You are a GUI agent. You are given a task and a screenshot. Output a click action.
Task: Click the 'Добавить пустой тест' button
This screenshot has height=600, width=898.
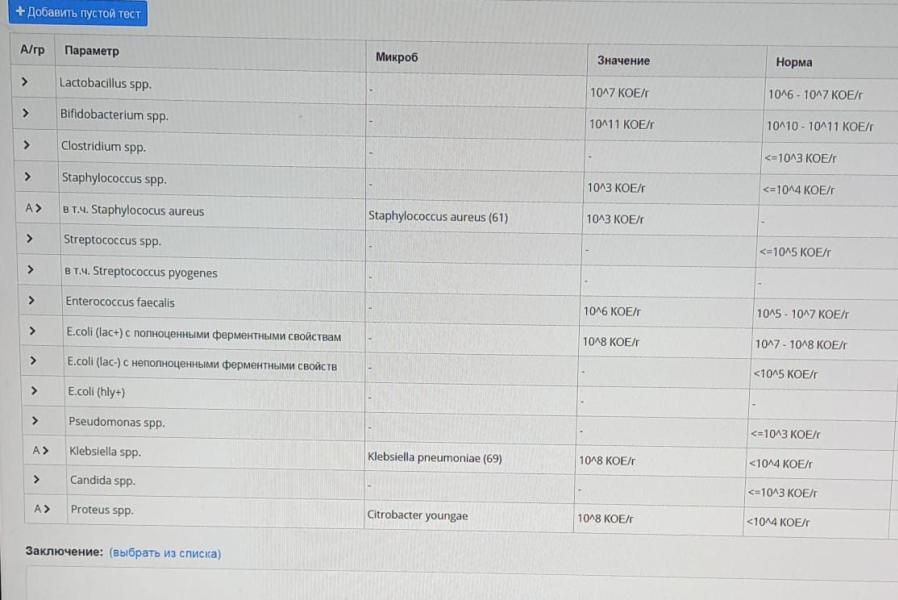(78, 13)
